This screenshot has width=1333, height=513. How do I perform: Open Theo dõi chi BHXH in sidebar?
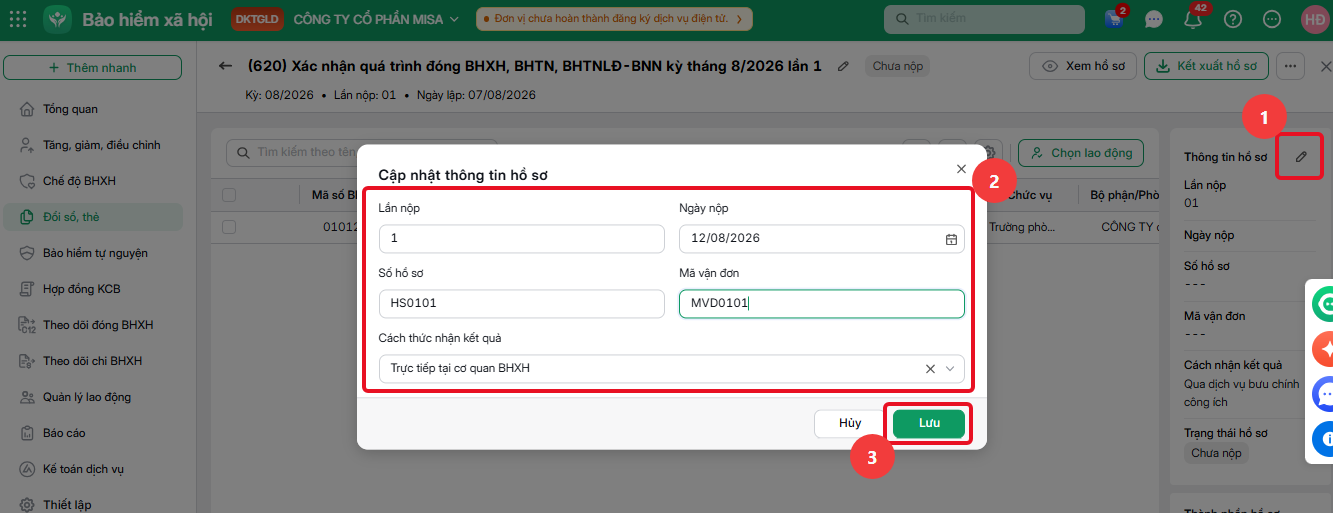point(92,361)
